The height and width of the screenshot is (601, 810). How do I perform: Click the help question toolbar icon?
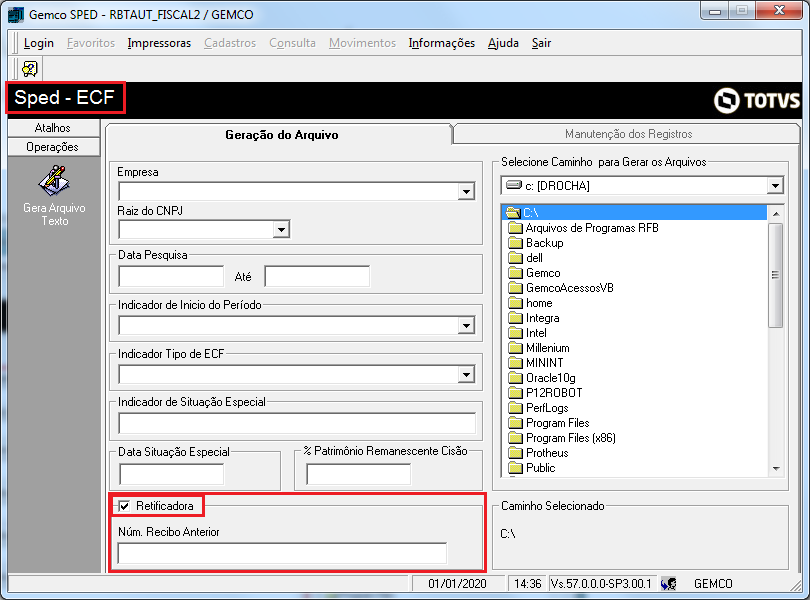pos(30,69)
